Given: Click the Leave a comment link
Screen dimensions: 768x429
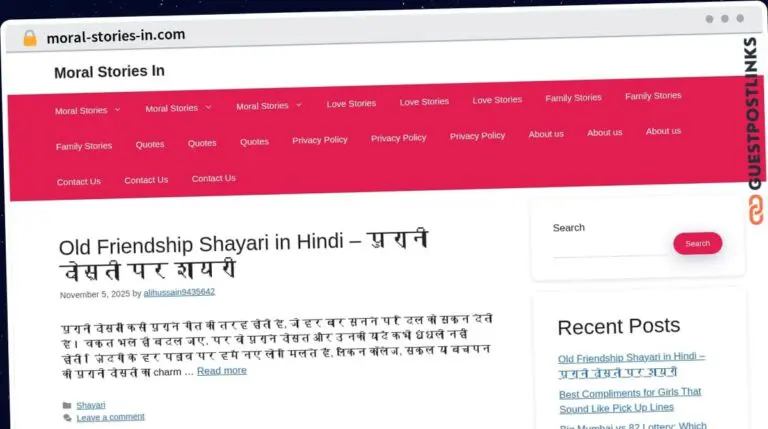Looking at the screenshot, I should (110, 417).
